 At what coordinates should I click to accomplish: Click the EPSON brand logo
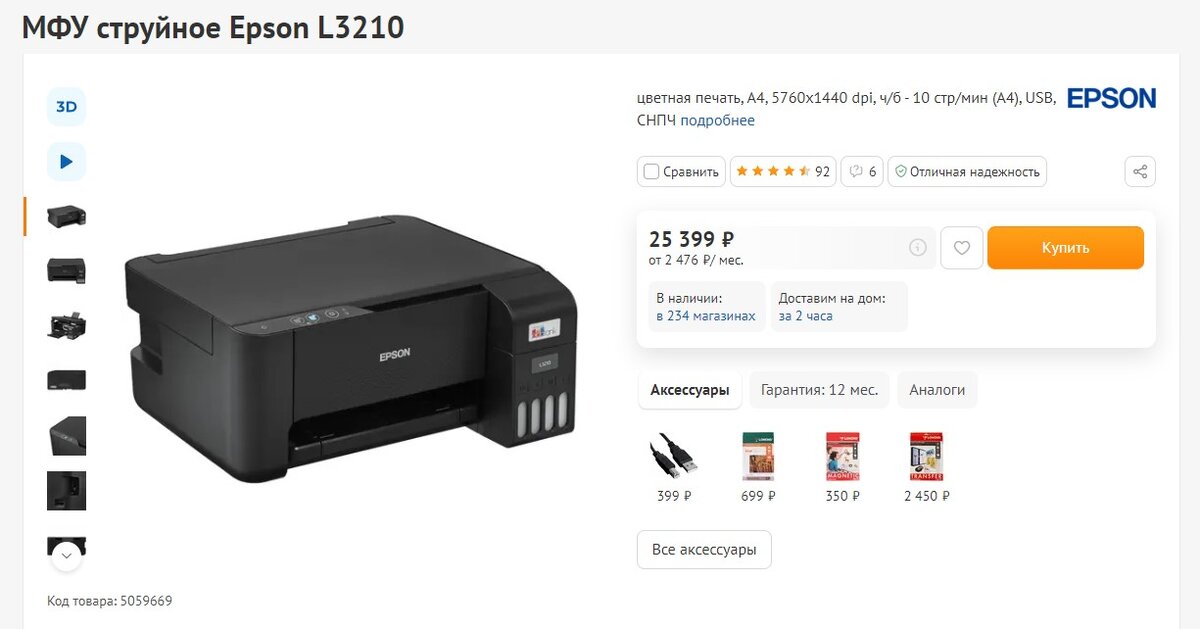click(x=1111, y=98)
